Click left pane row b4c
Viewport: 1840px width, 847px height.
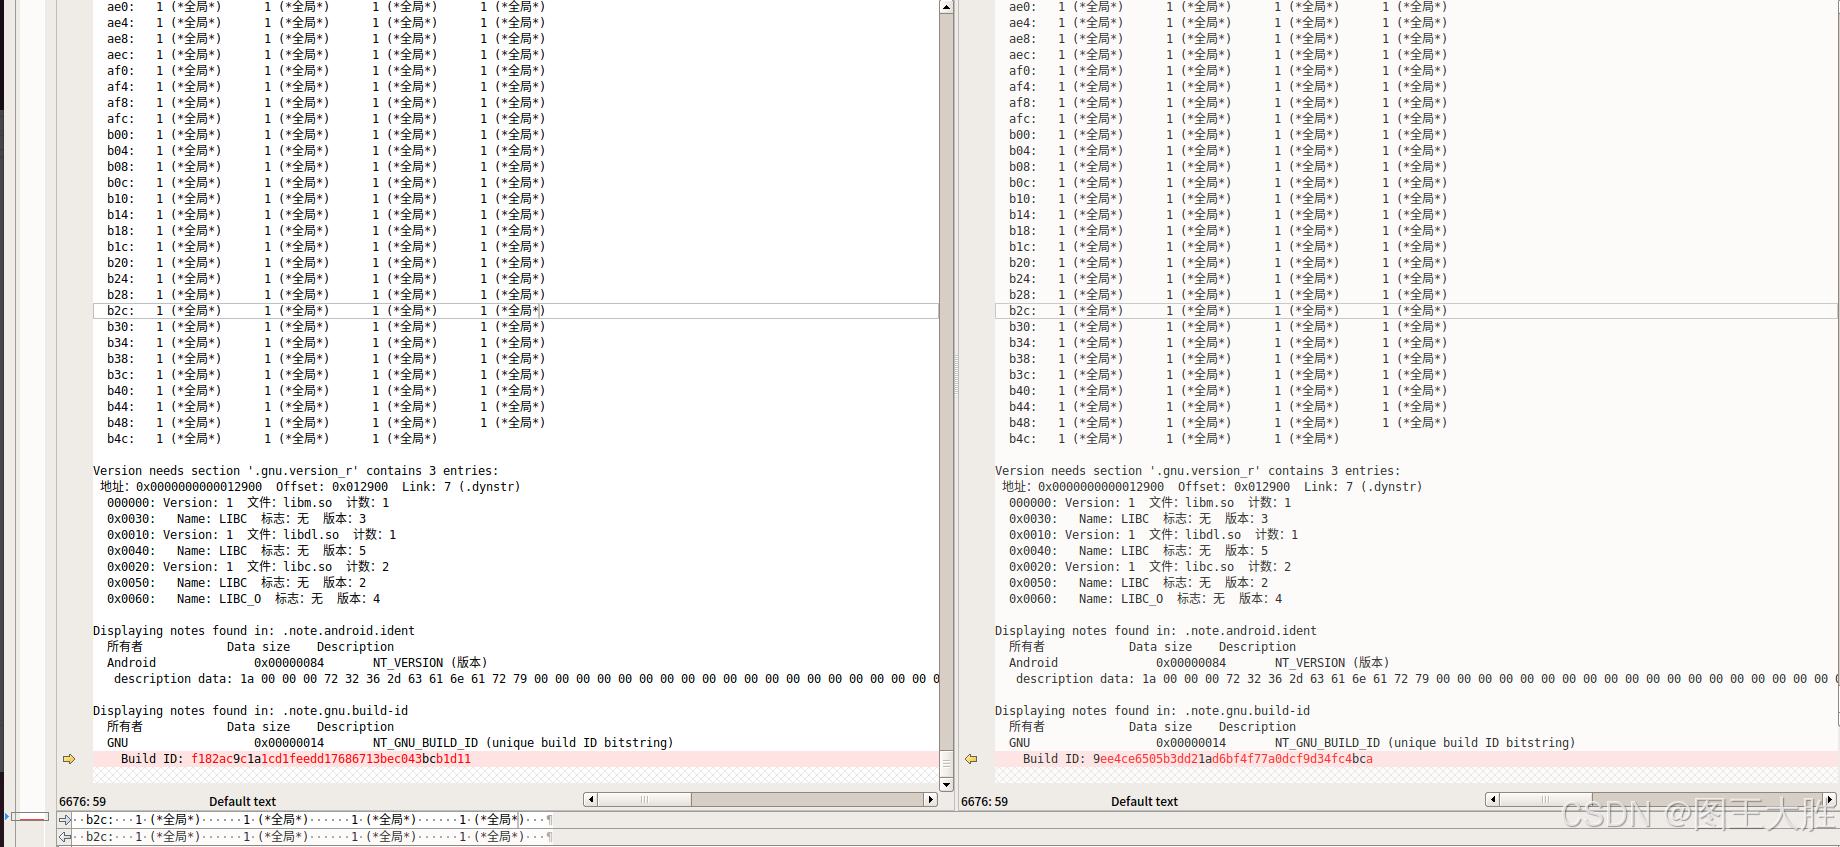click(x=272, y=439)
